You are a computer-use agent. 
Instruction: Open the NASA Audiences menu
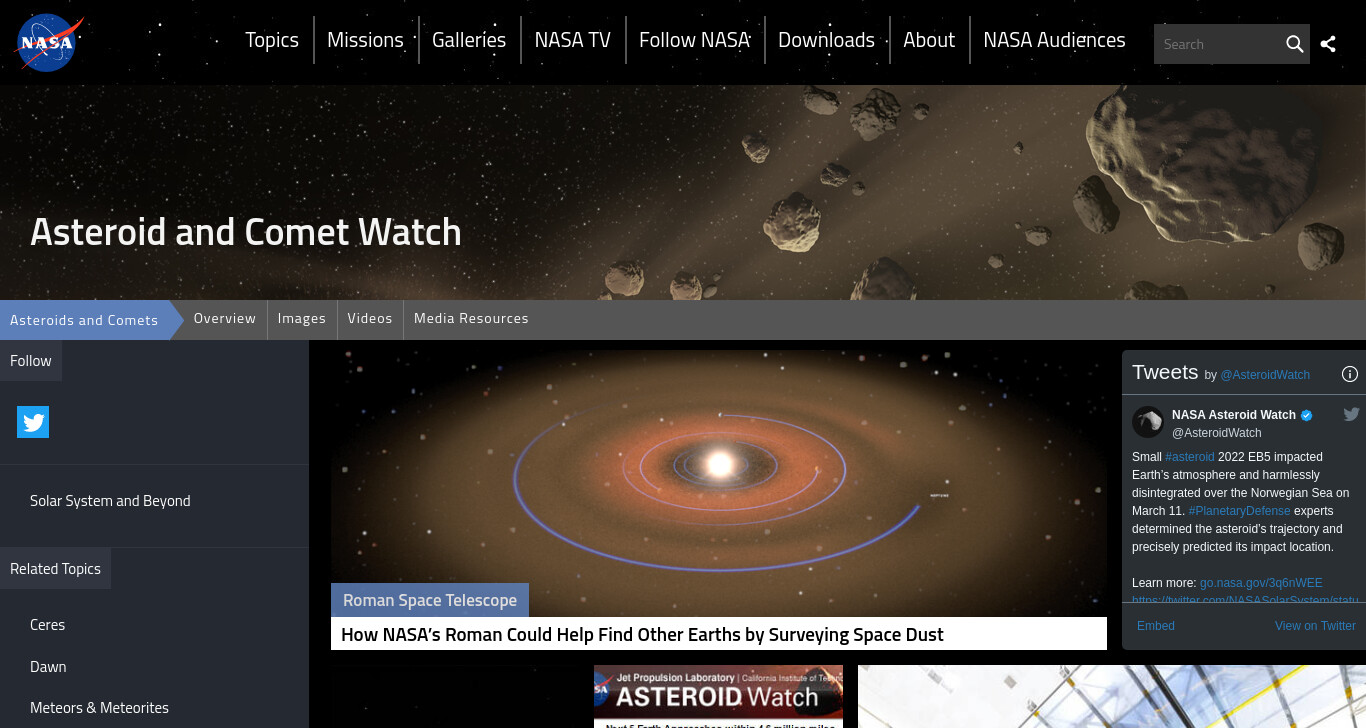tap(1054, 40)
